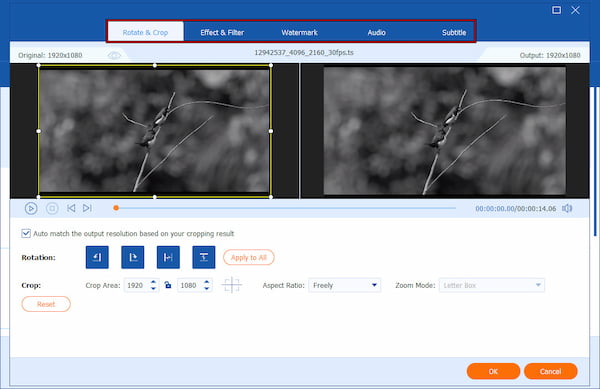Uncheck Auto match output resolution checkbox
The width and height of the screenshot is (600, 389).
26,233
